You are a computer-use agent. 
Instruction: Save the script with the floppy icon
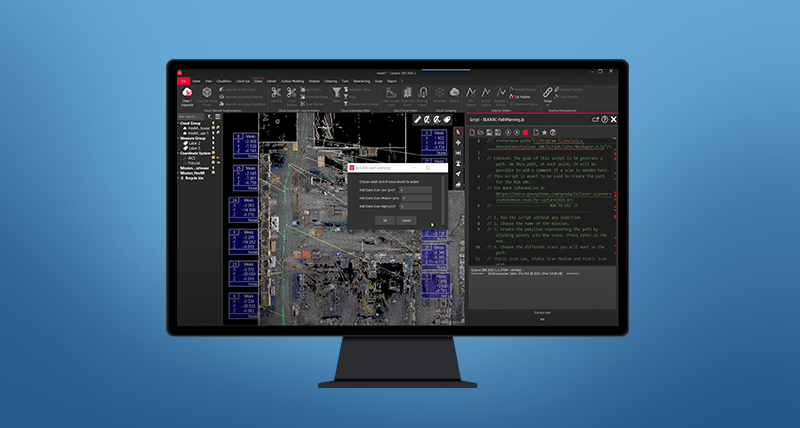pos(489,131)
